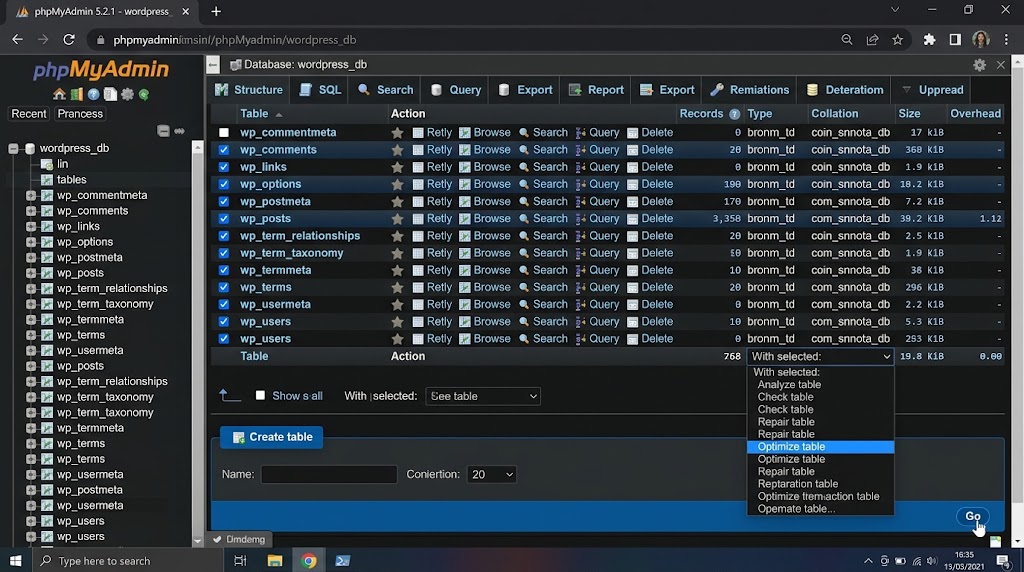Open wp_term_taxonomy table link in the table list

click(291, 253)
